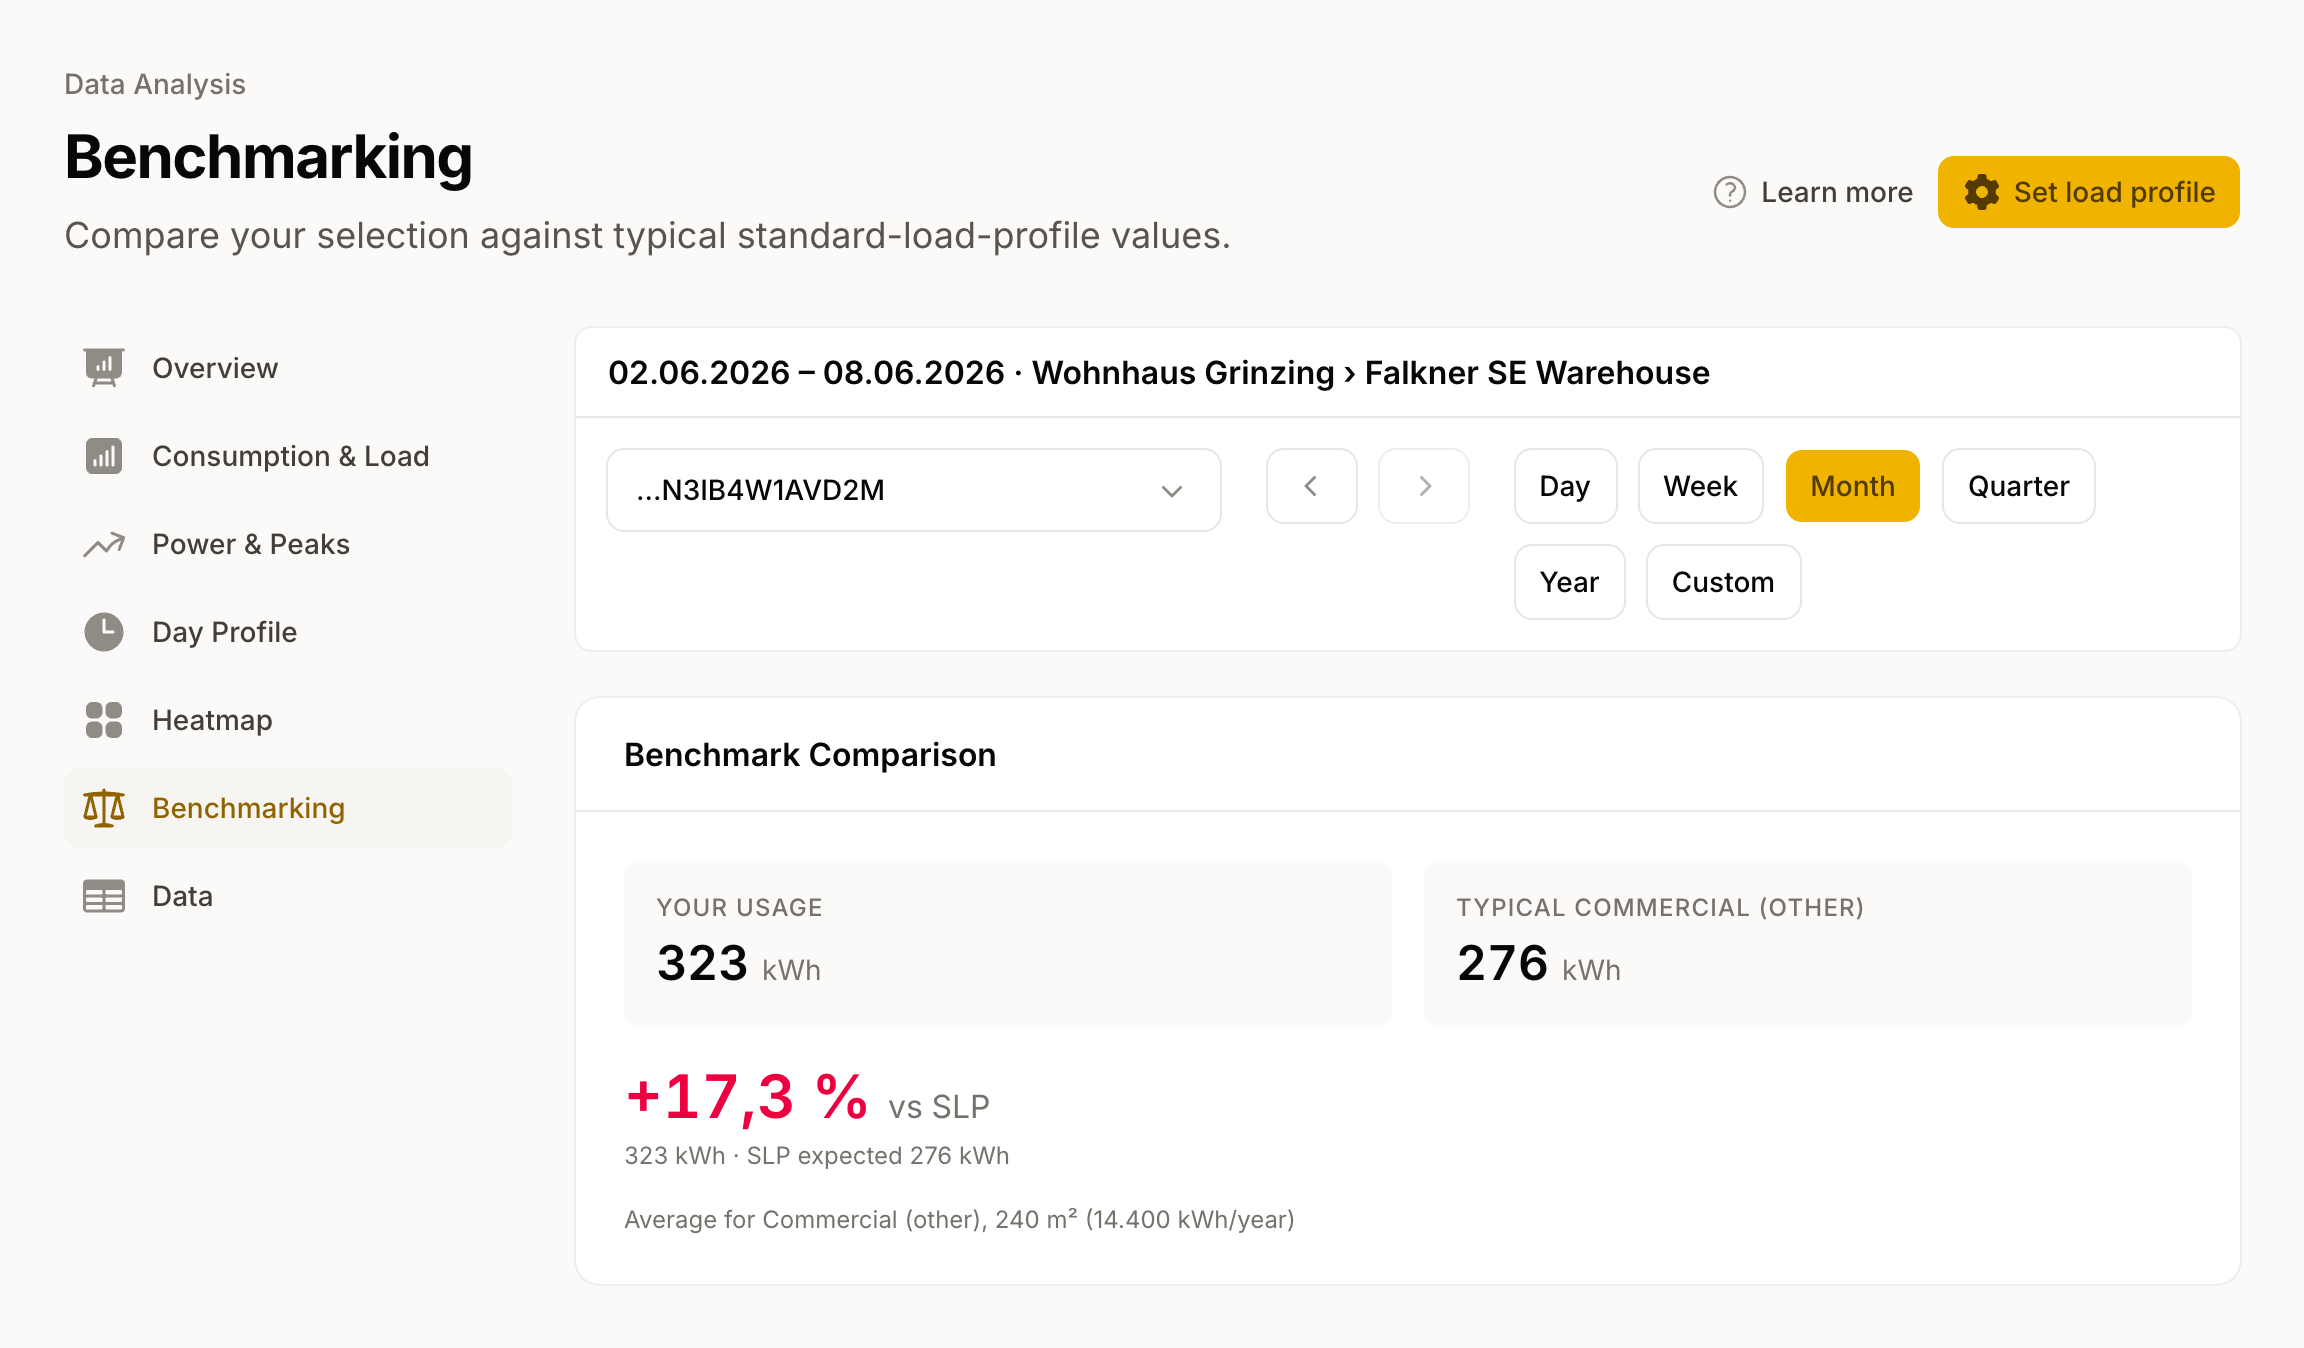Click the gear icon in Set load profile
This screenshot has width=2304, height=1348.
click(x=1982, y=192)
